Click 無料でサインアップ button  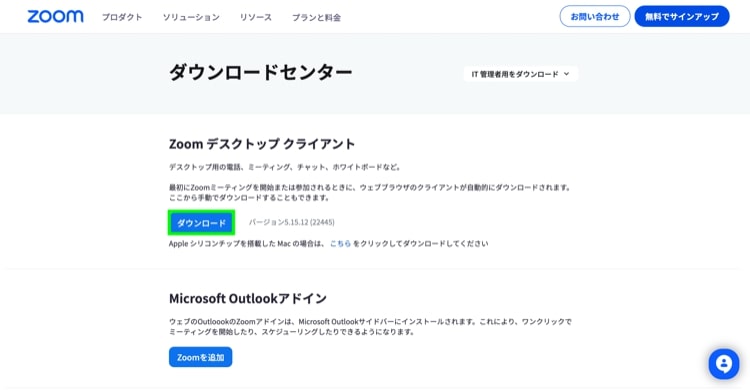(682, 16)
